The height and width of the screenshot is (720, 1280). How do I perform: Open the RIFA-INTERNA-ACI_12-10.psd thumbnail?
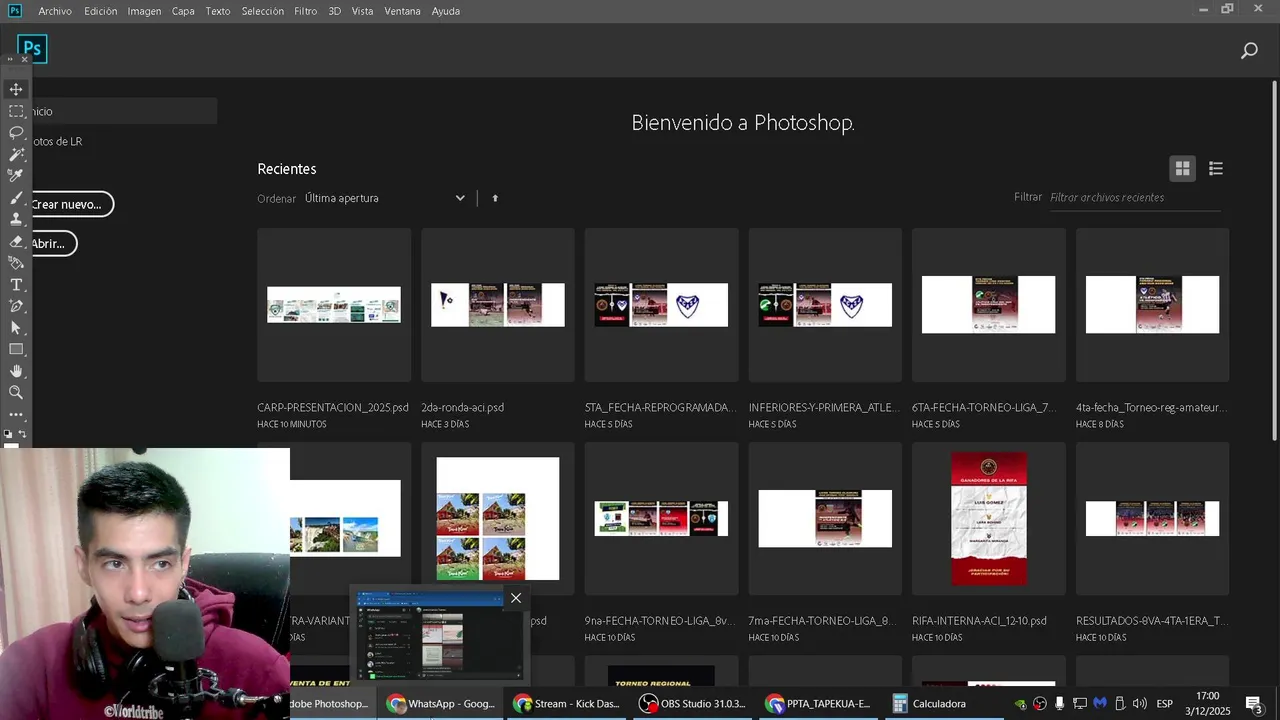coord(988,519)
